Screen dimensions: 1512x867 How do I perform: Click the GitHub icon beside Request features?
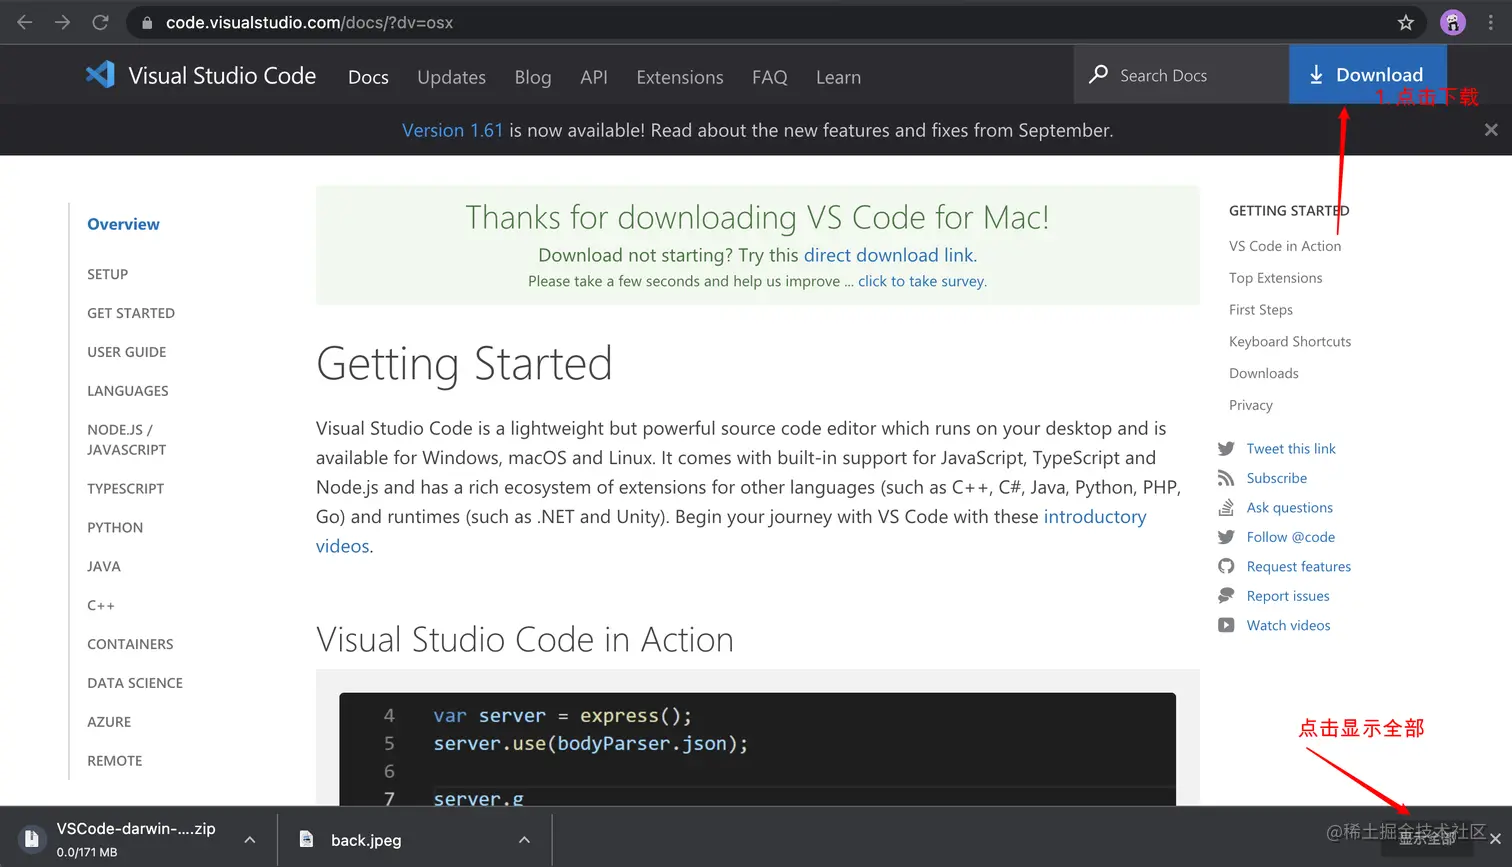(x=1226, y=567)
